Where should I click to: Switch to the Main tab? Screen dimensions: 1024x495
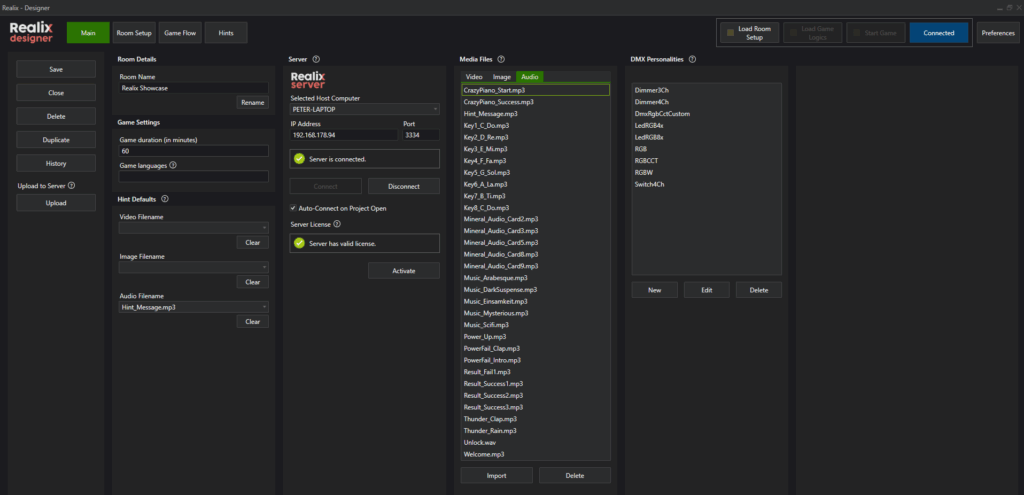[88, 33]
